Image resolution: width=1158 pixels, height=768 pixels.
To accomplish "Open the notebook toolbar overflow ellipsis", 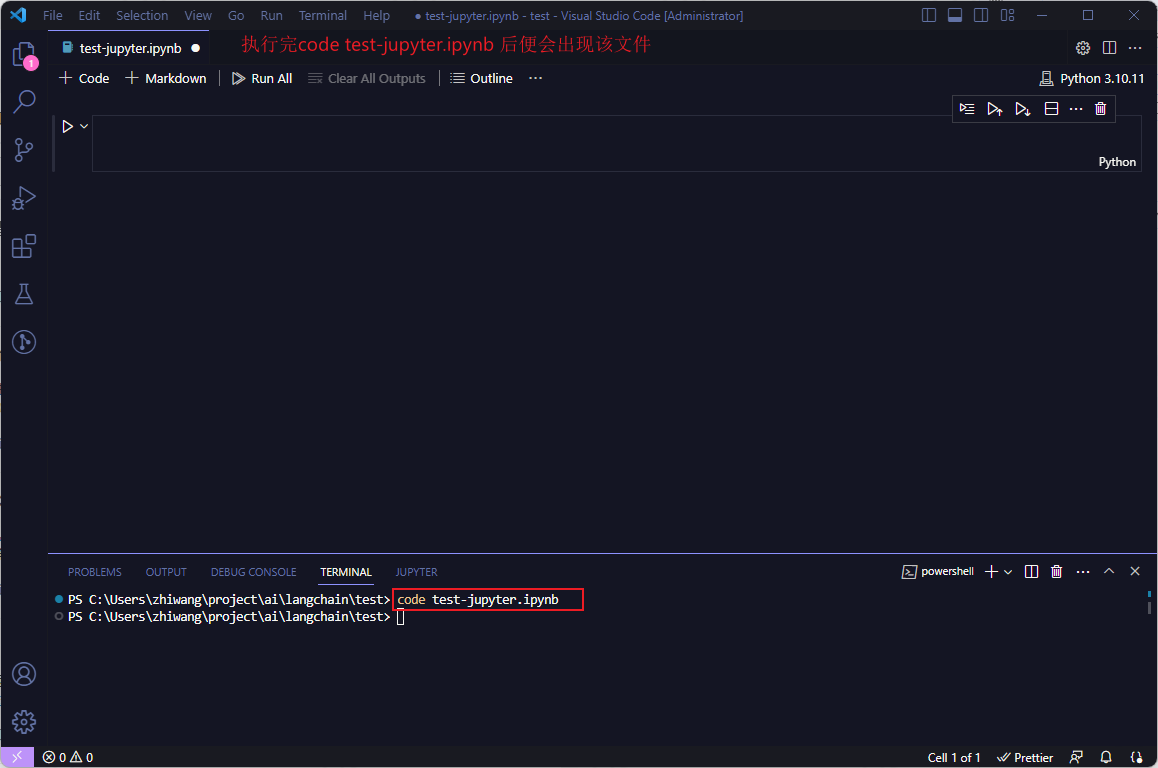I will tap(535, 78).
